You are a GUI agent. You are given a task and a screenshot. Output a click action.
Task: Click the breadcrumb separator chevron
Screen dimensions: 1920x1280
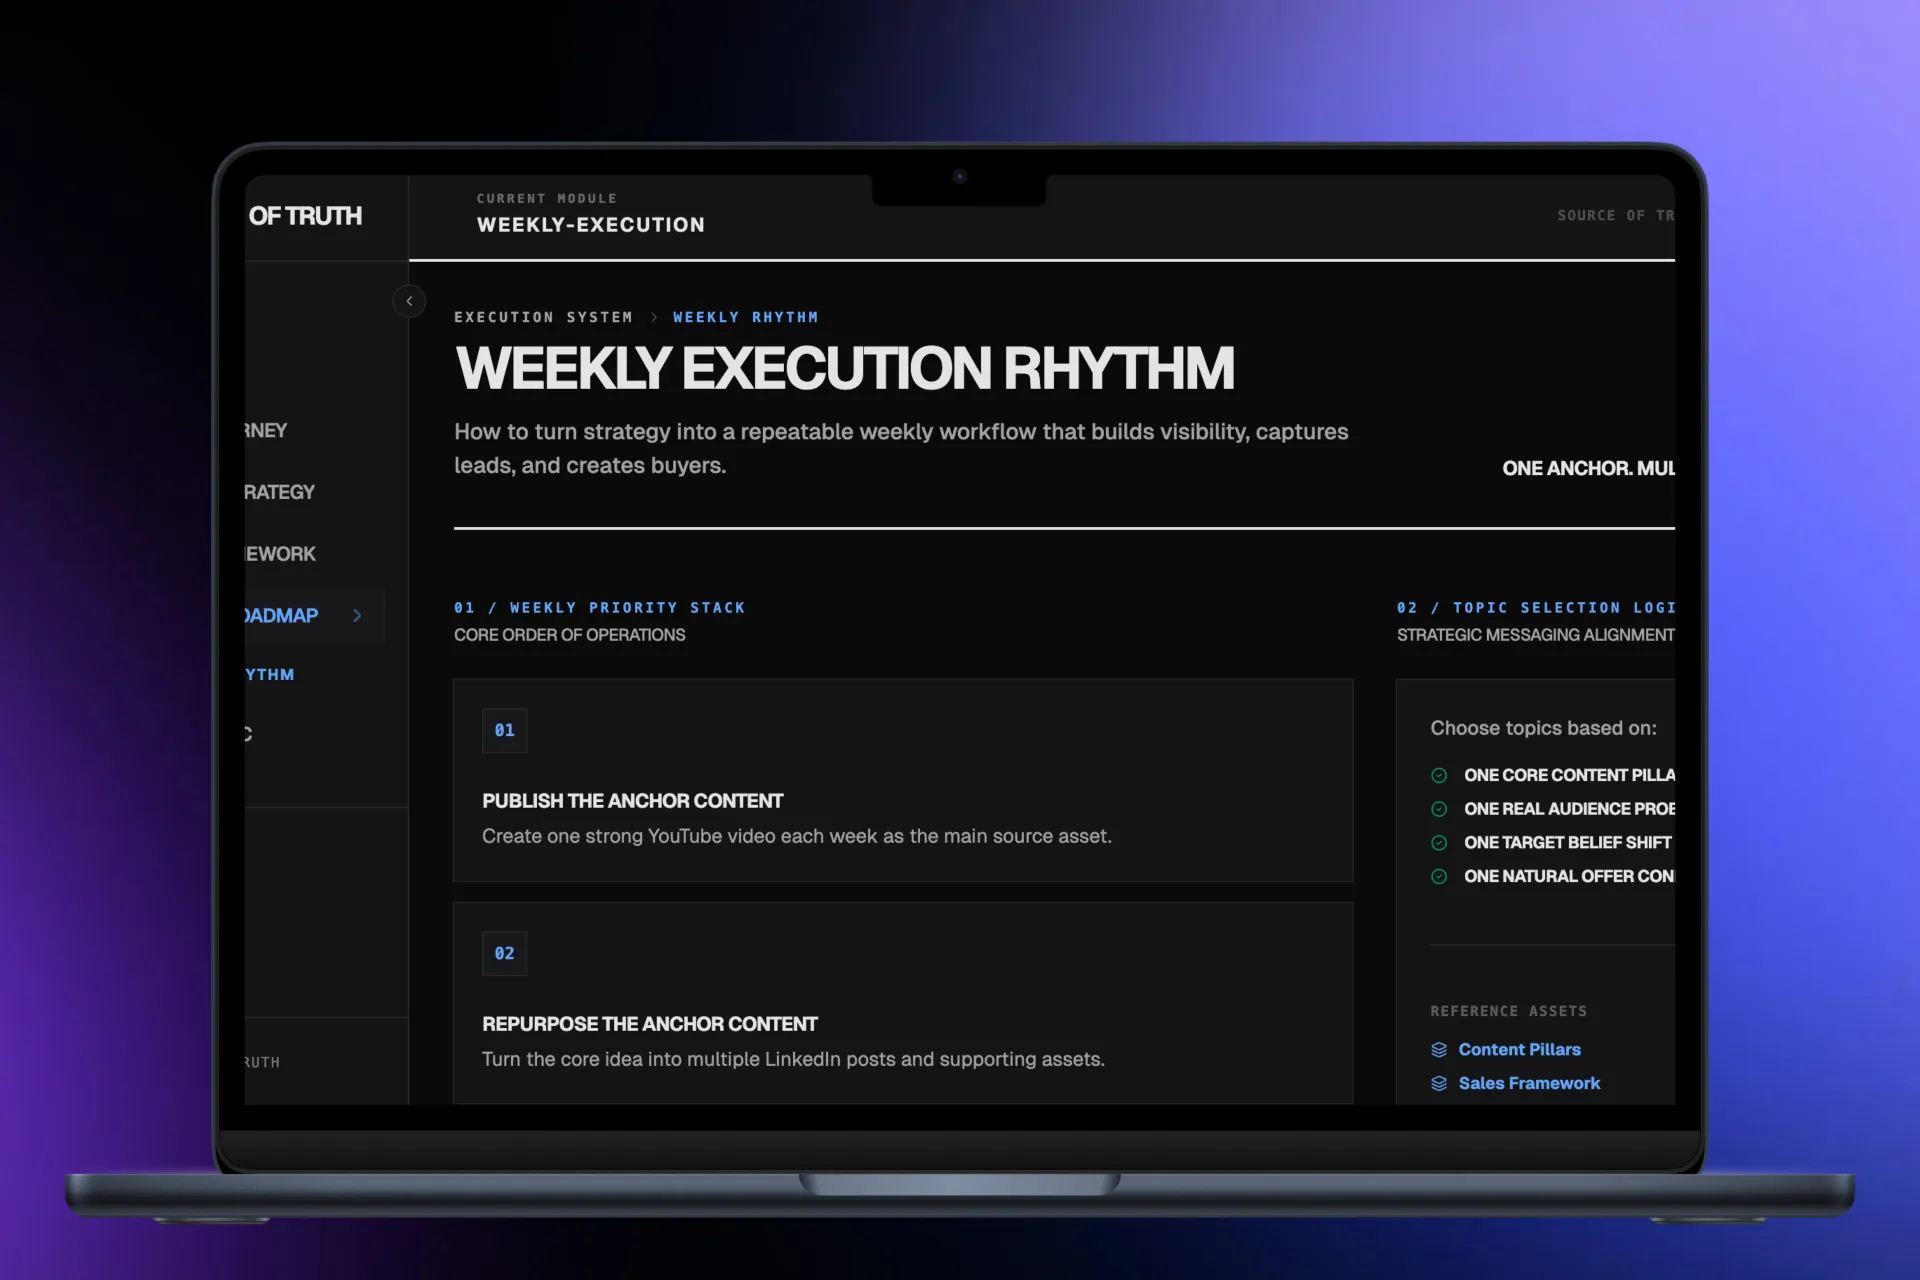point(654,317)
